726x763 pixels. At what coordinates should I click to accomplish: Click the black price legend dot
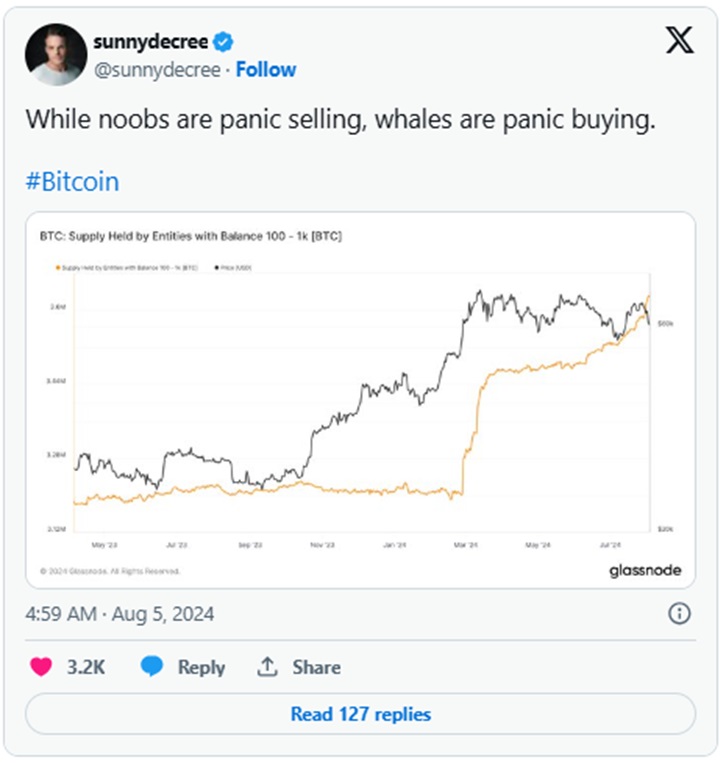click(x=217, y=268)
